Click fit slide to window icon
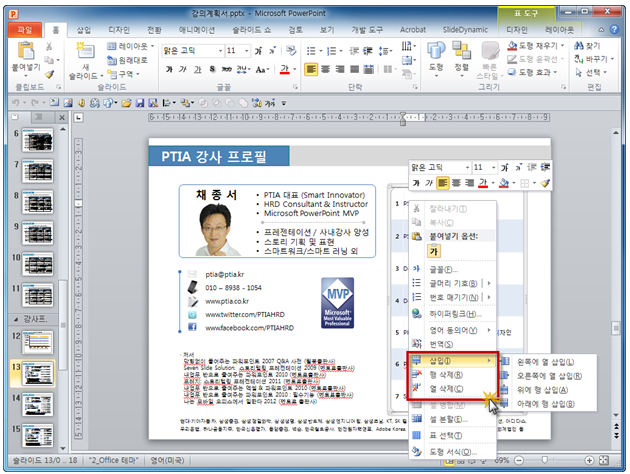630x474 pixels. 603,460
